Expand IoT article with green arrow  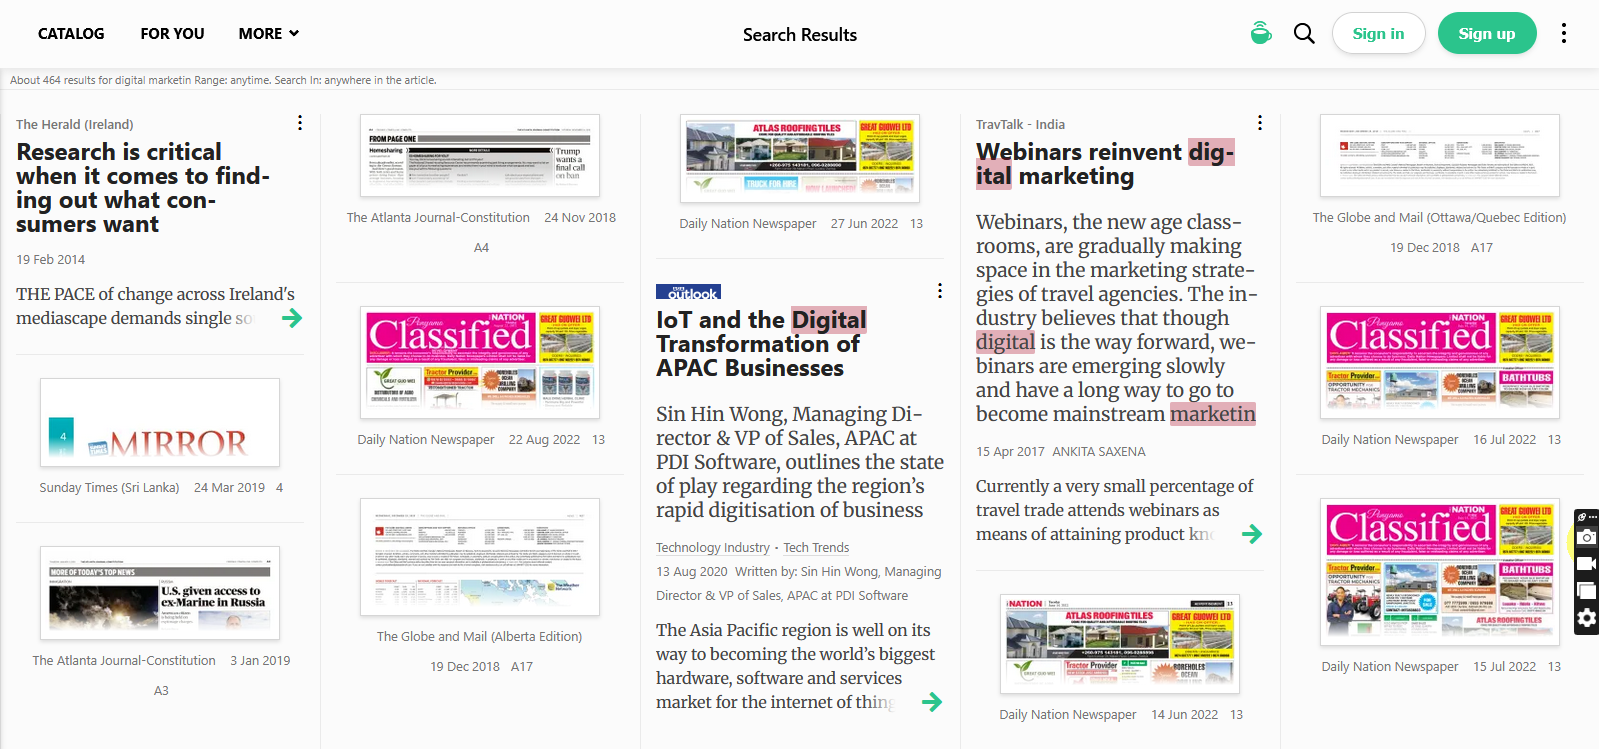[x=932, y=702]
